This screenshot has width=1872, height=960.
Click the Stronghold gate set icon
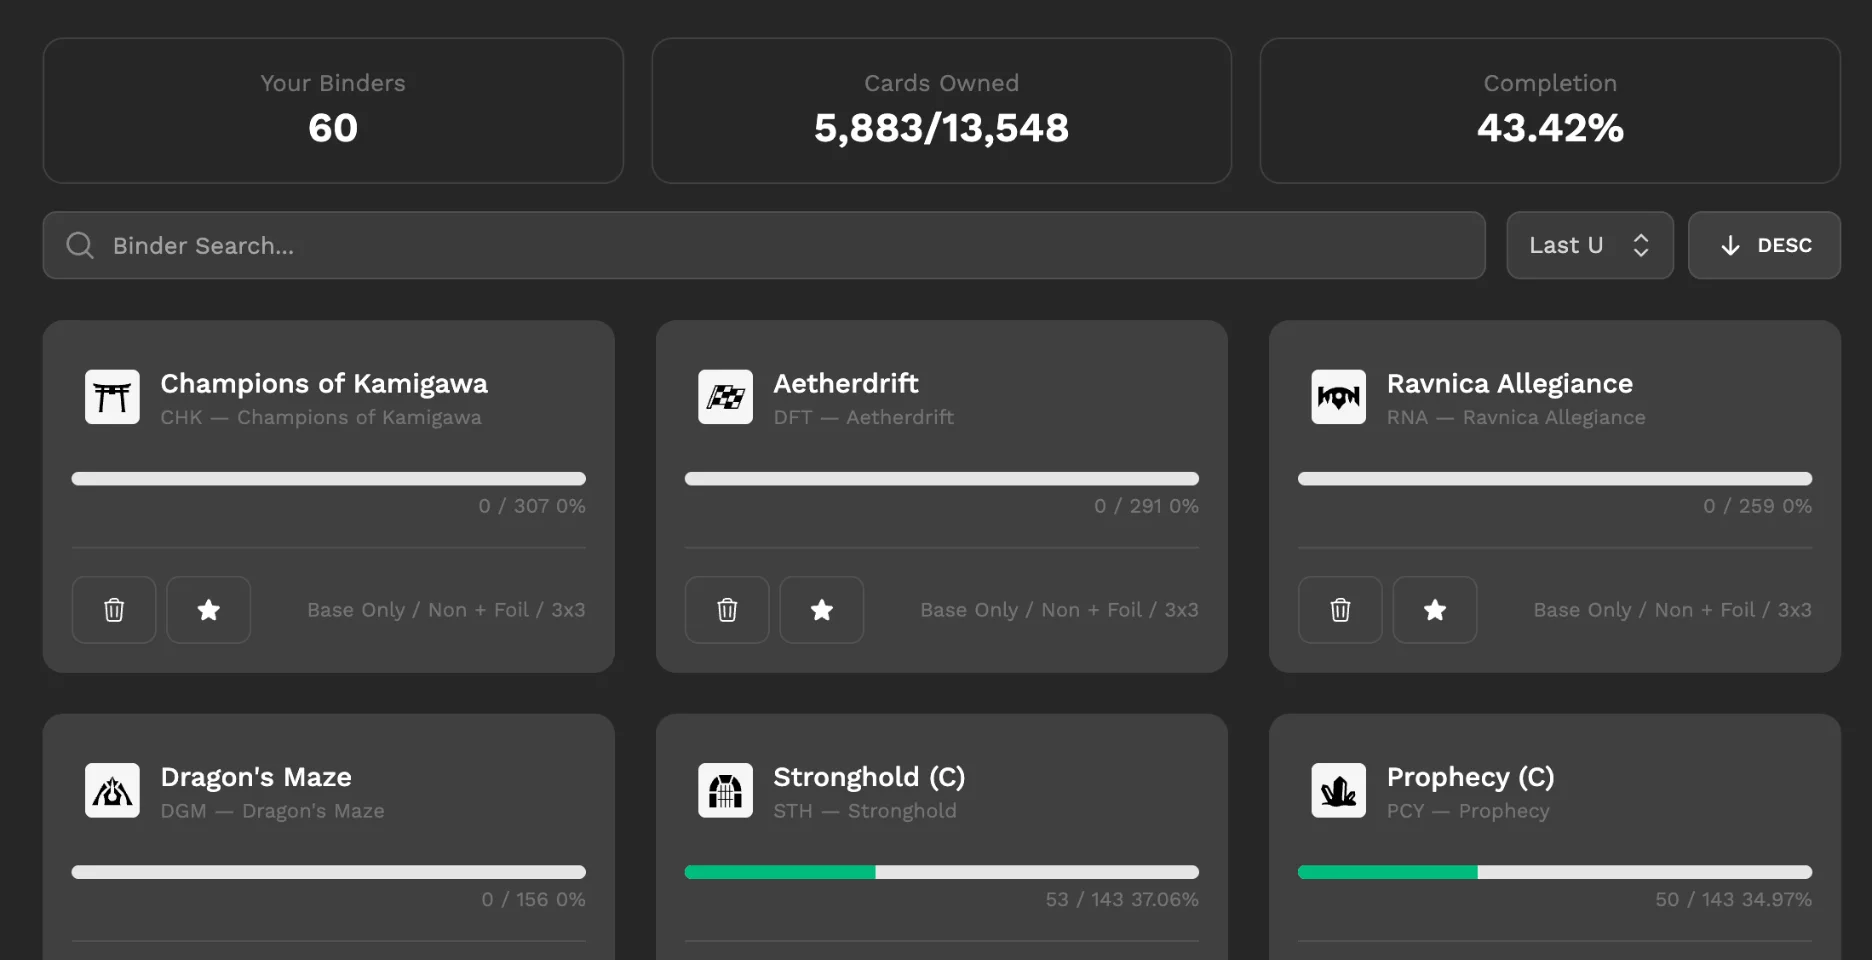click(x=725, y=791)
